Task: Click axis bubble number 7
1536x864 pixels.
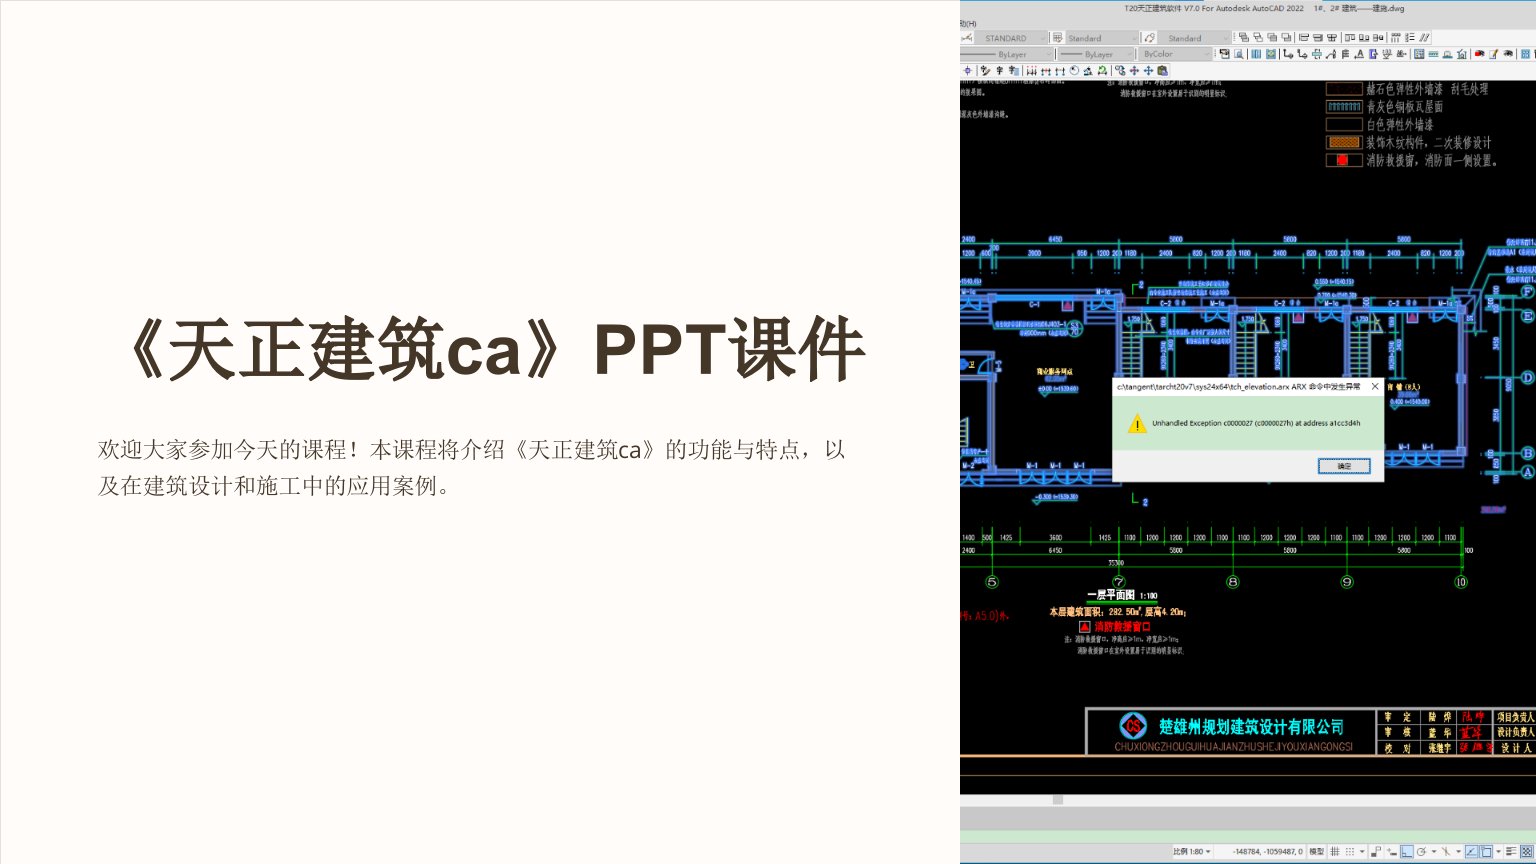Action: 1119,582
